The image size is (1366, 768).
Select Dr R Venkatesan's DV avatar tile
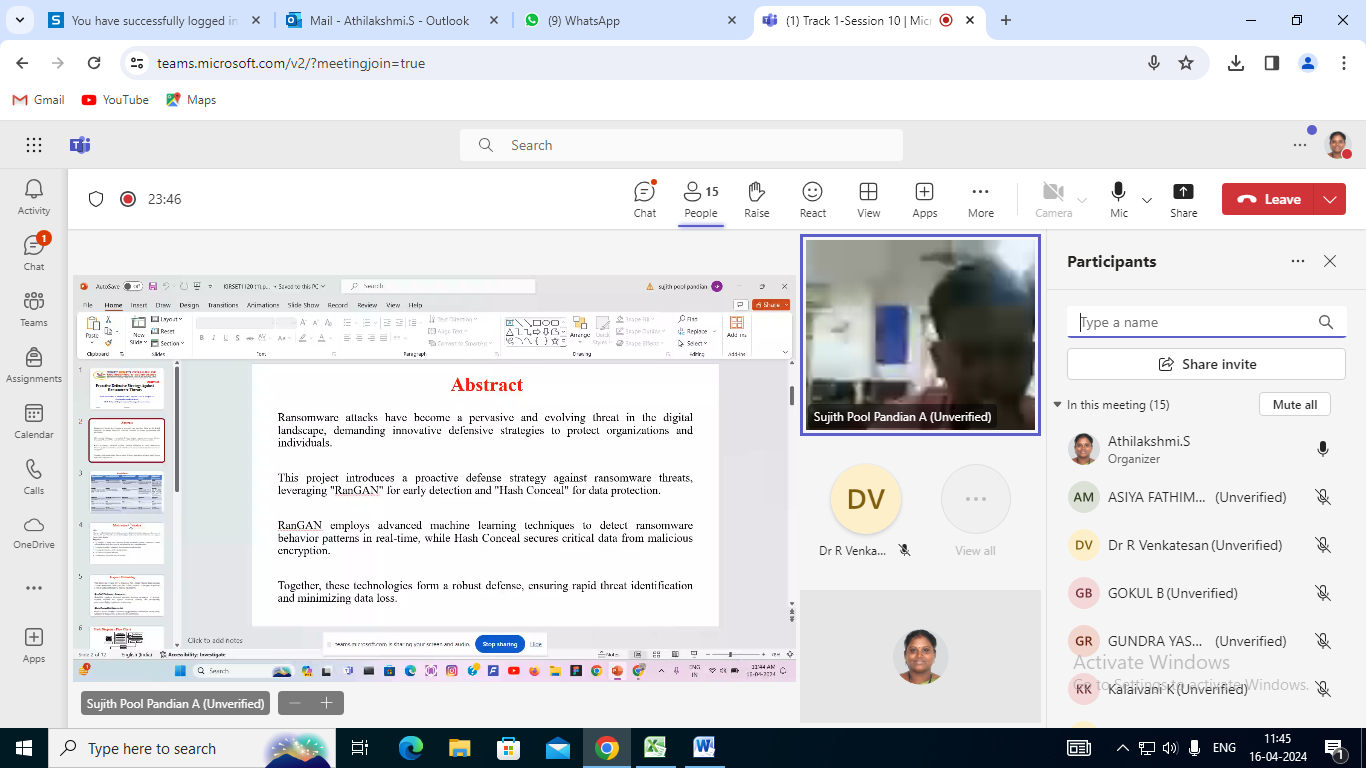866,499
